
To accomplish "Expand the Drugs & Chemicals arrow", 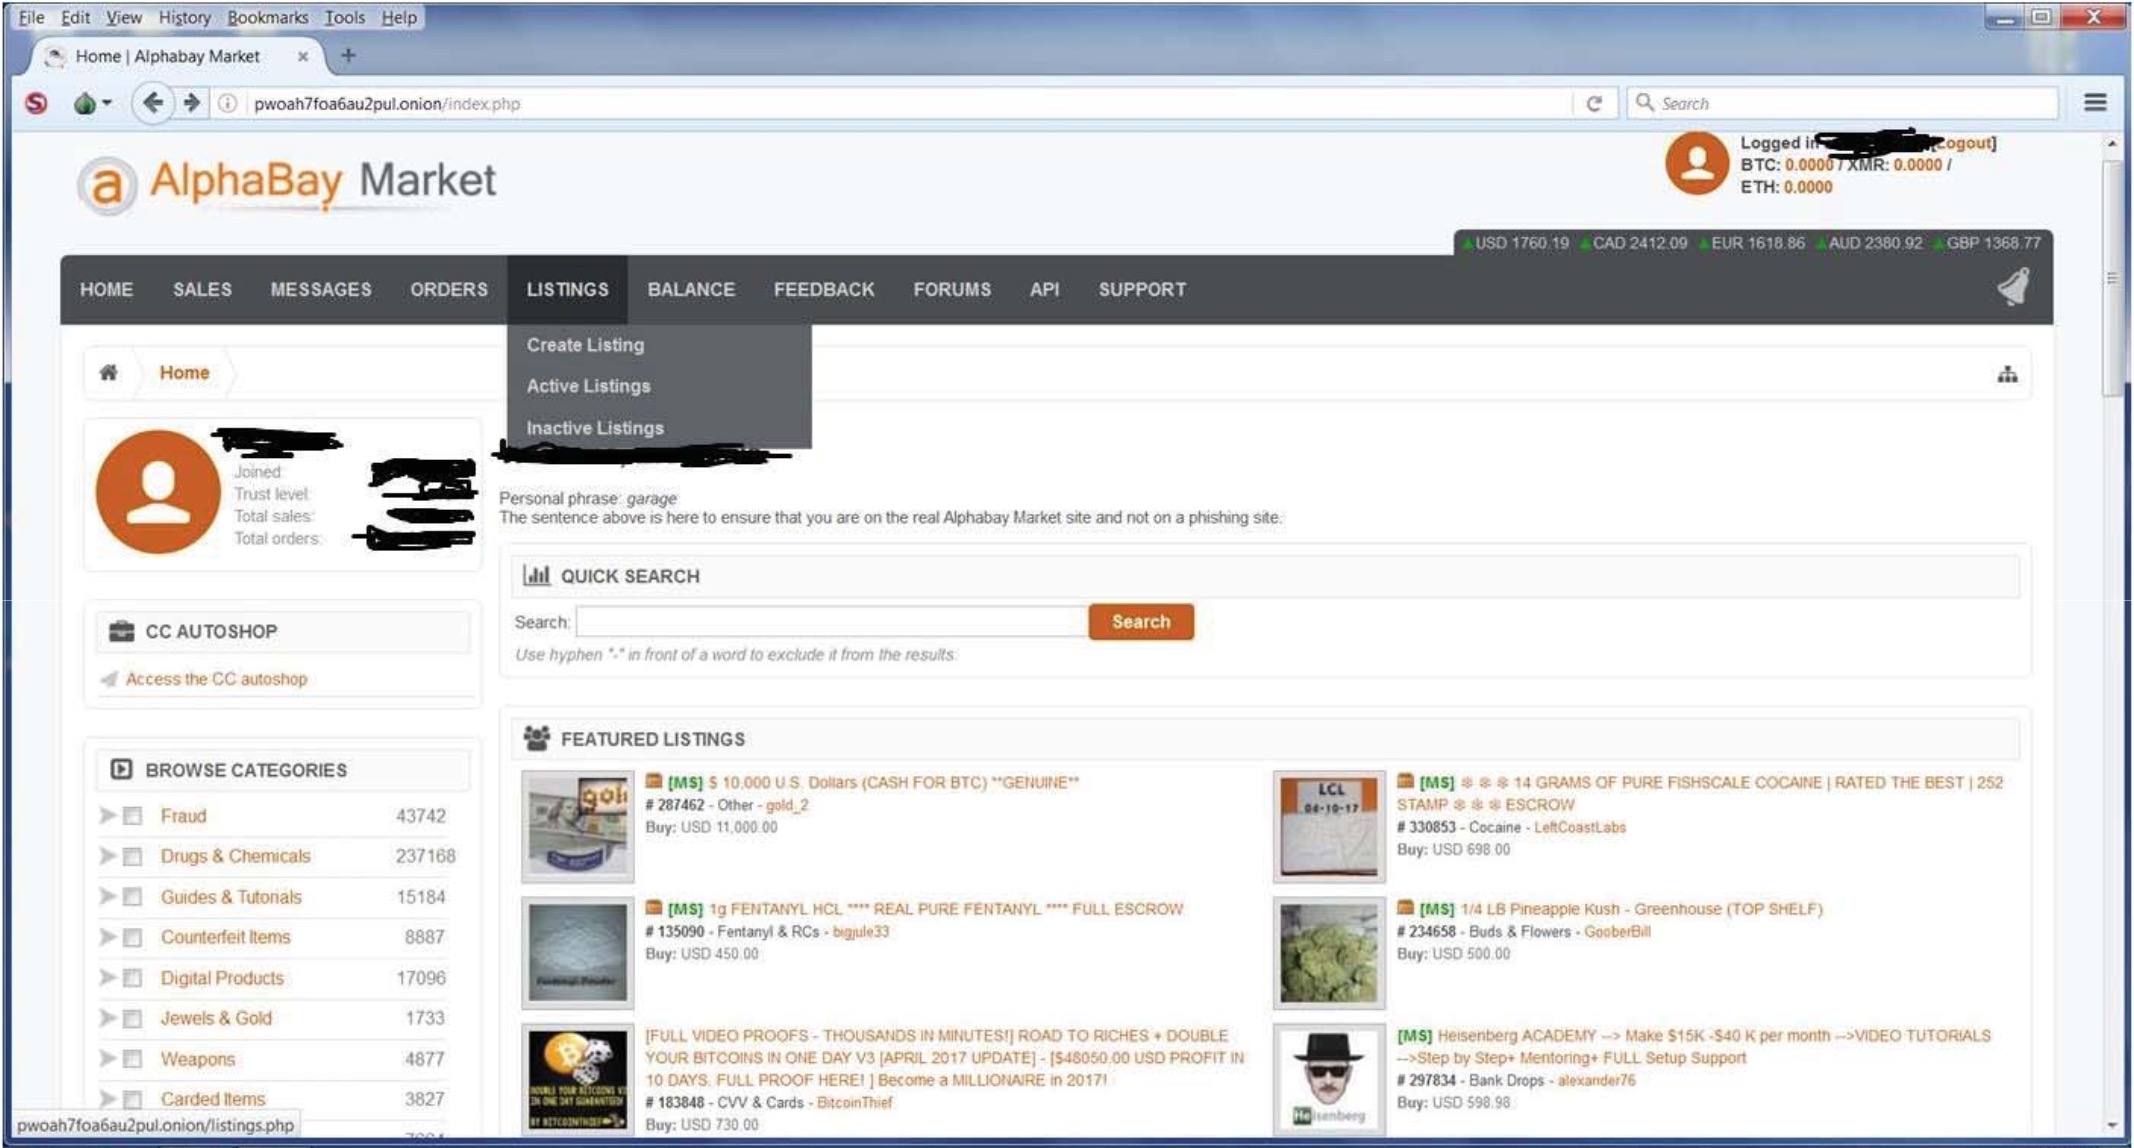I will tap(107, 856).
